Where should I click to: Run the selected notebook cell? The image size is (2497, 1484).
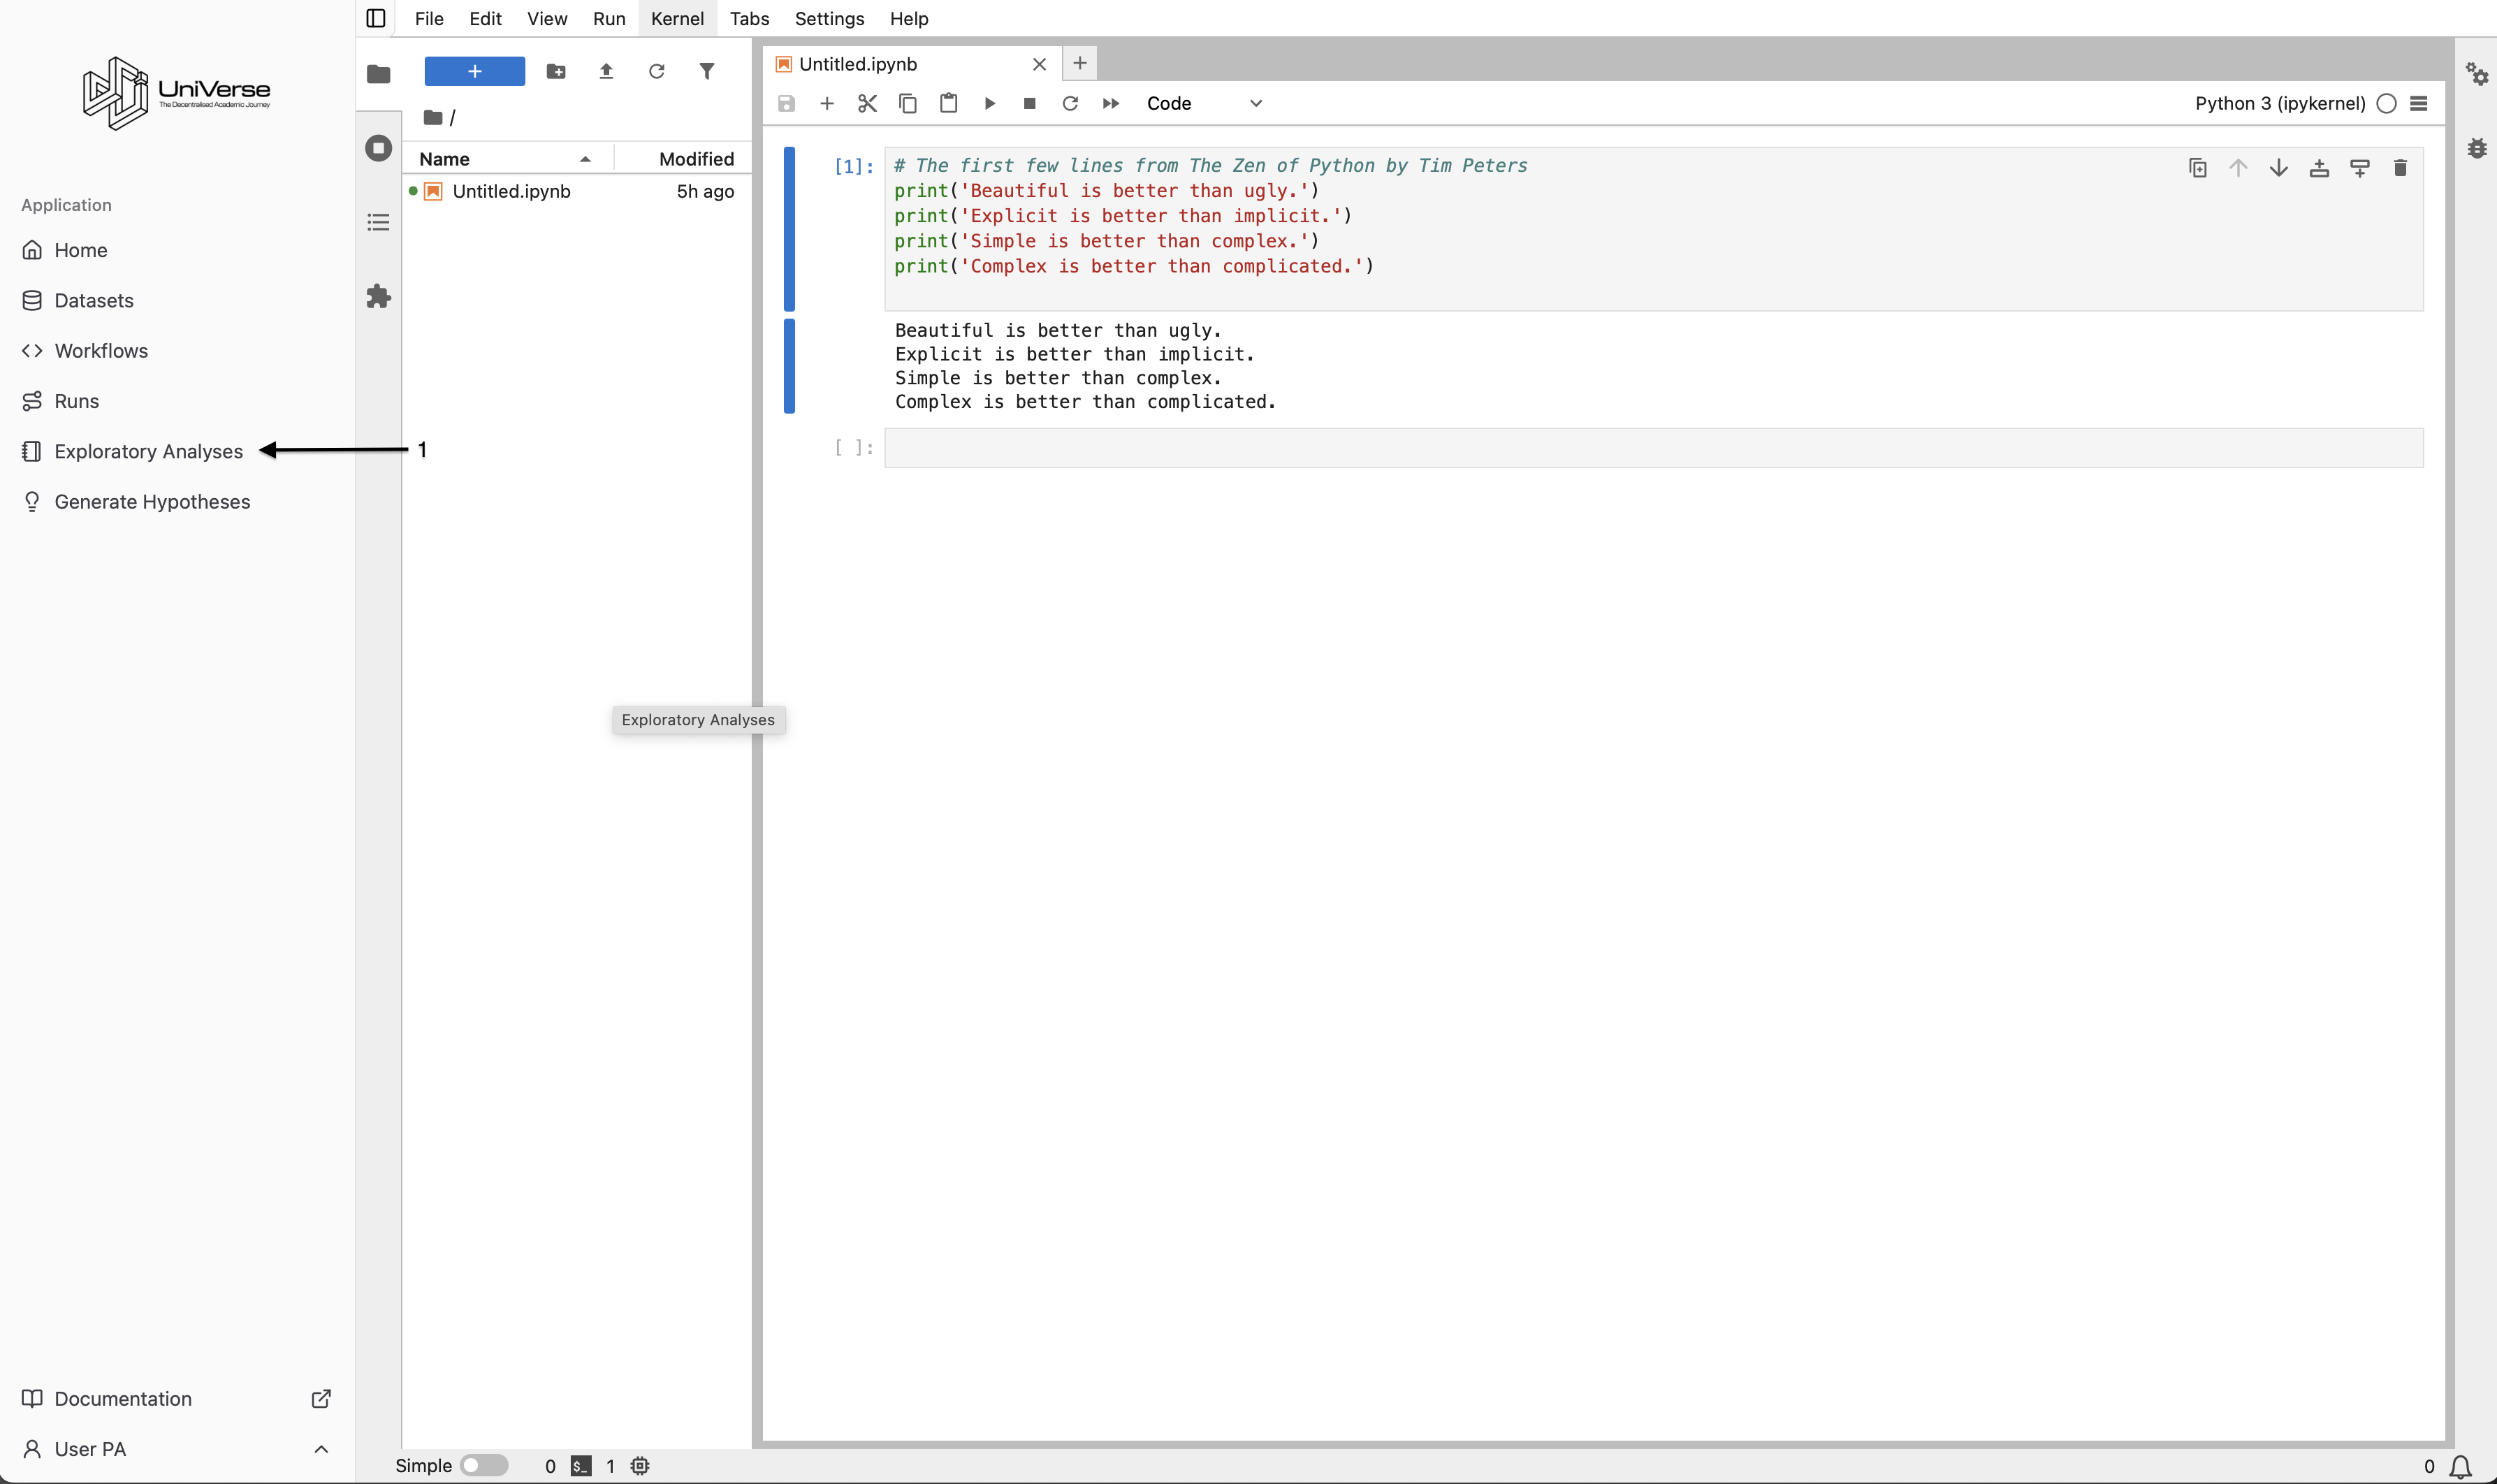(x=989, y=103)
